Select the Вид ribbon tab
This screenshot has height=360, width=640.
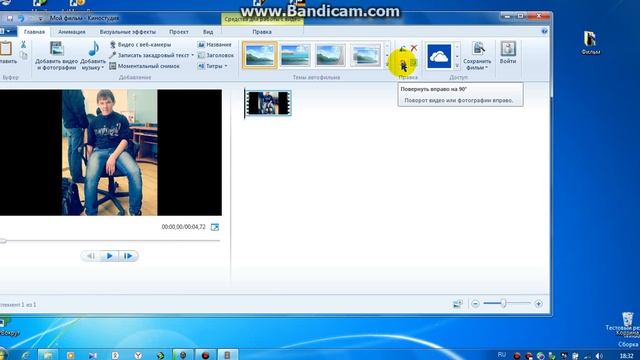208,32
